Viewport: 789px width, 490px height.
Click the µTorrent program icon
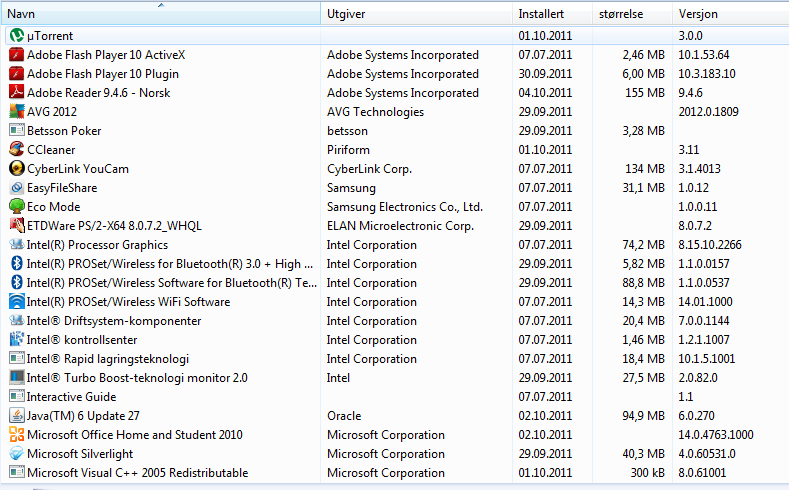pos(16,36)
